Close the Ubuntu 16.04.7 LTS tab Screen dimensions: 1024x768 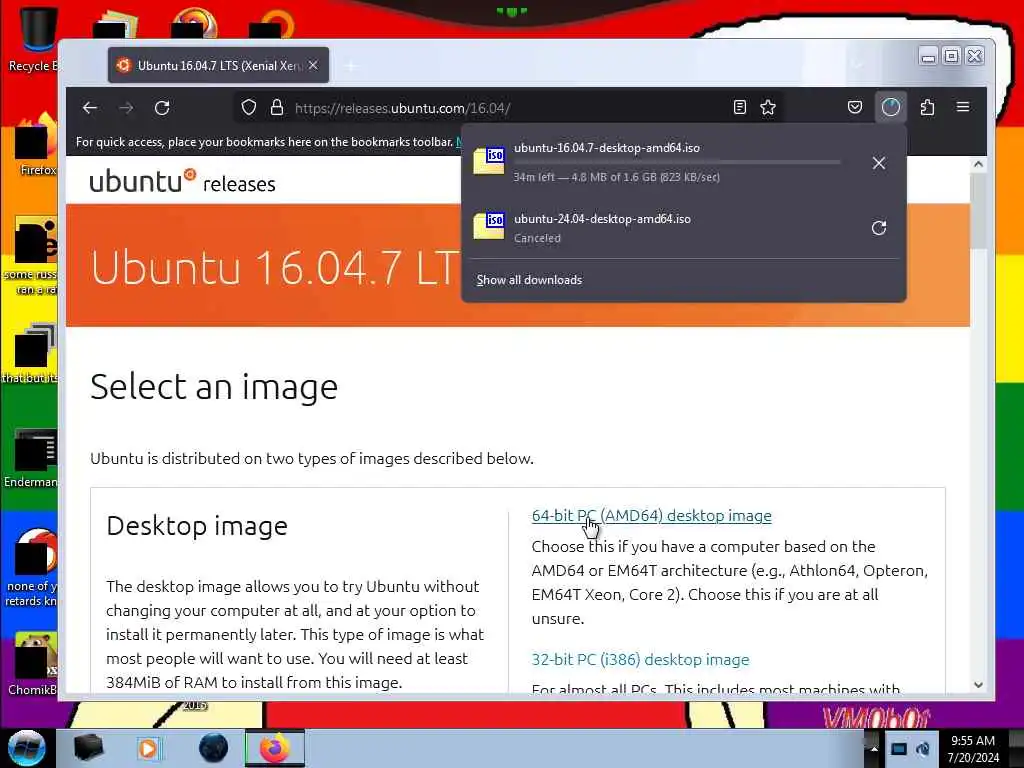coord(313,65)
